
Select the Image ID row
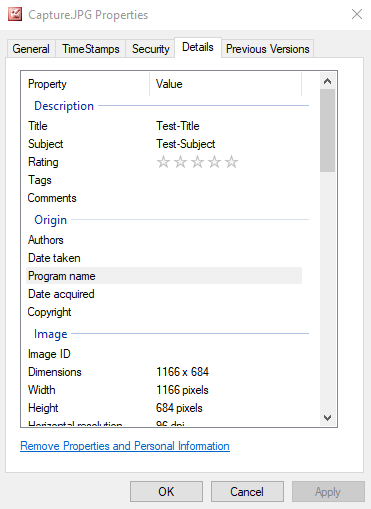click(x=164, y=354)
